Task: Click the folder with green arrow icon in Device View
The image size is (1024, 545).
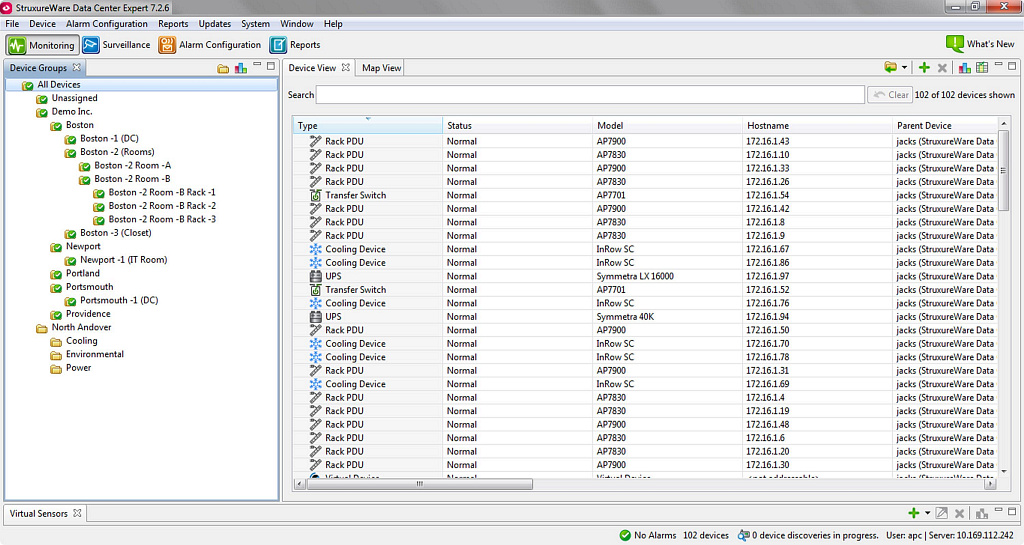Action: [890, 67]
